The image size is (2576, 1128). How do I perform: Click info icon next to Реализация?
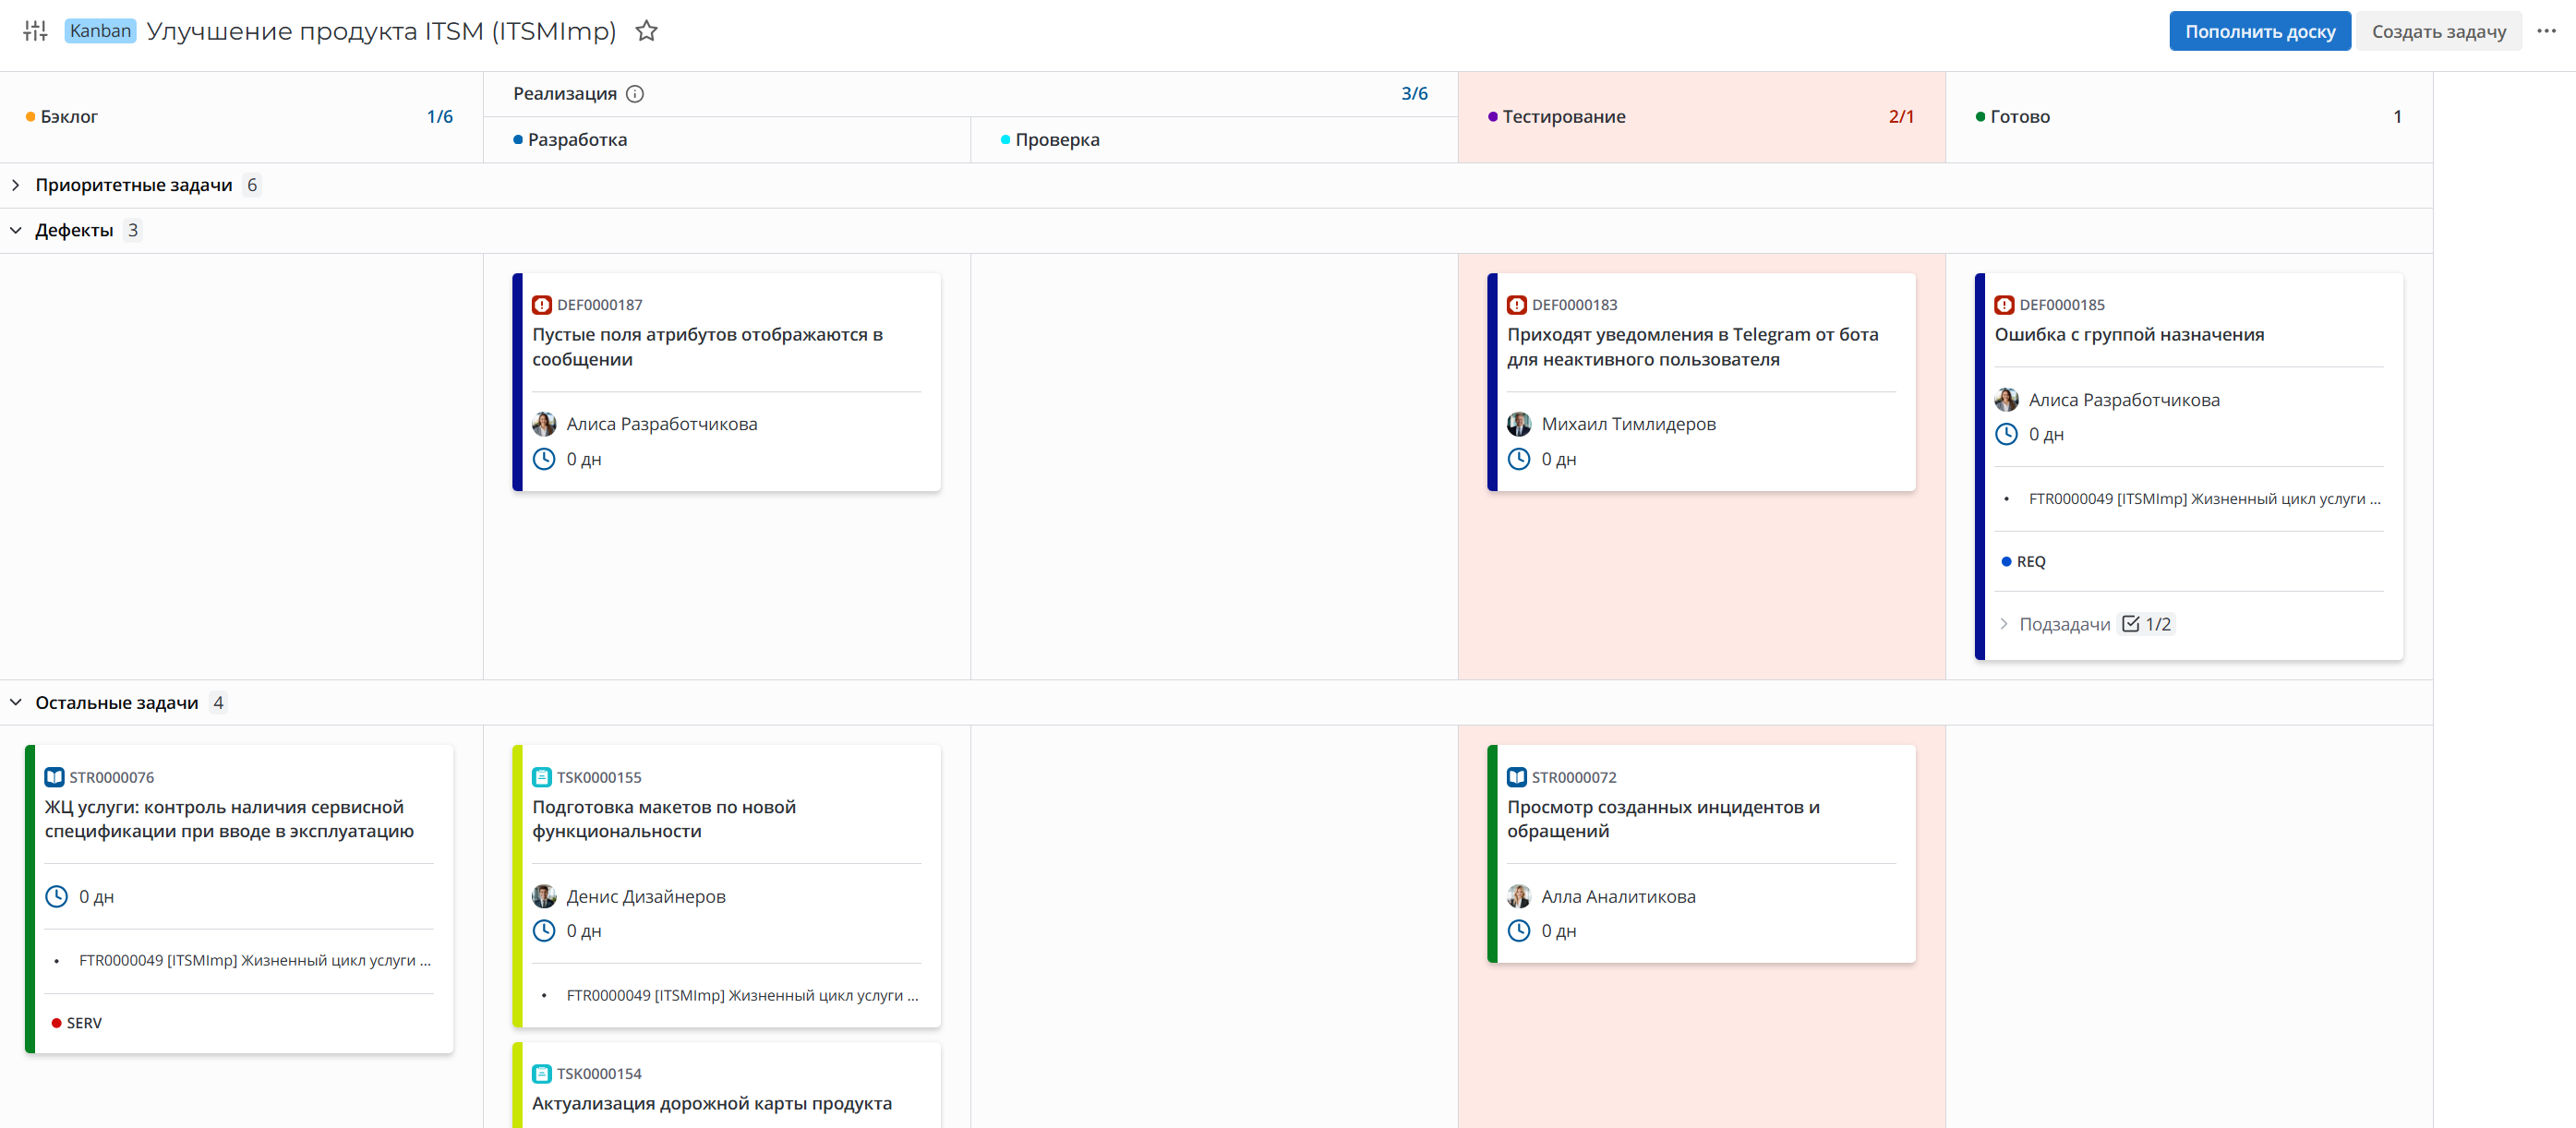click(x=635, y=94)
